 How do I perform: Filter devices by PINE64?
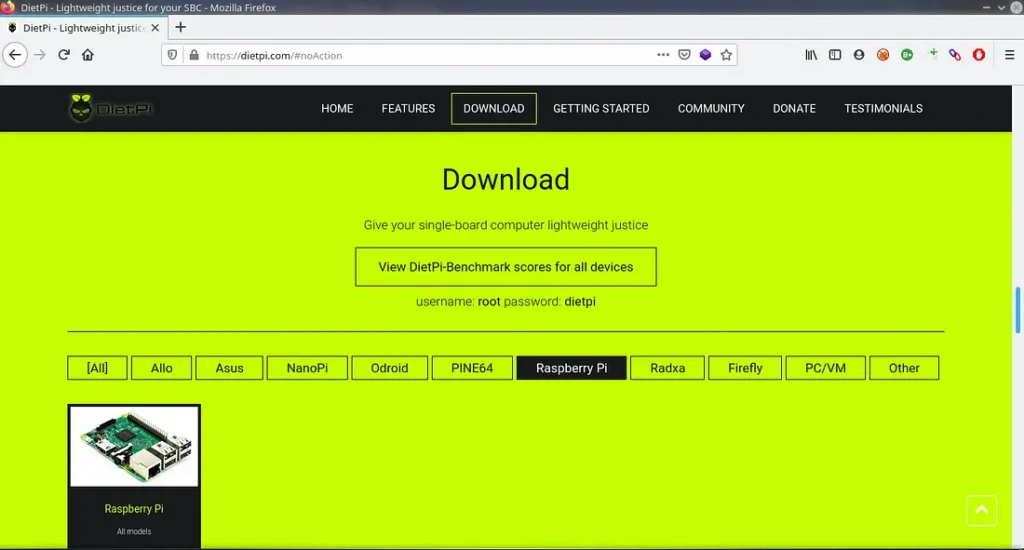click(472, 368)
